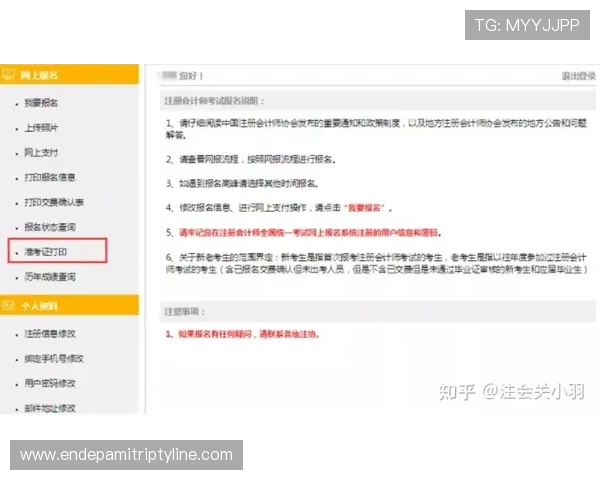
Task: Click the 注册会计师考试报名说明 heading
Action: point(214,101)
